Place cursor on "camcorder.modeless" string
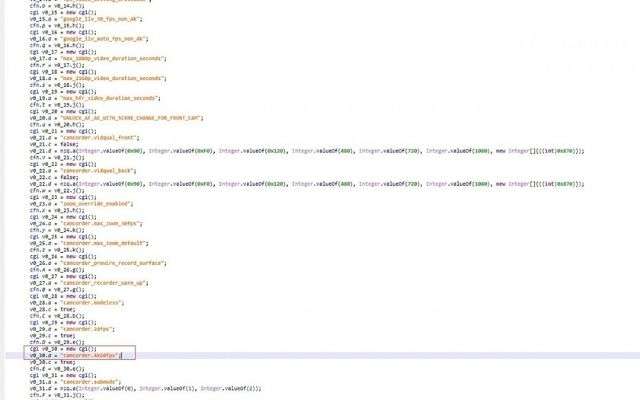 pos(92,302)
